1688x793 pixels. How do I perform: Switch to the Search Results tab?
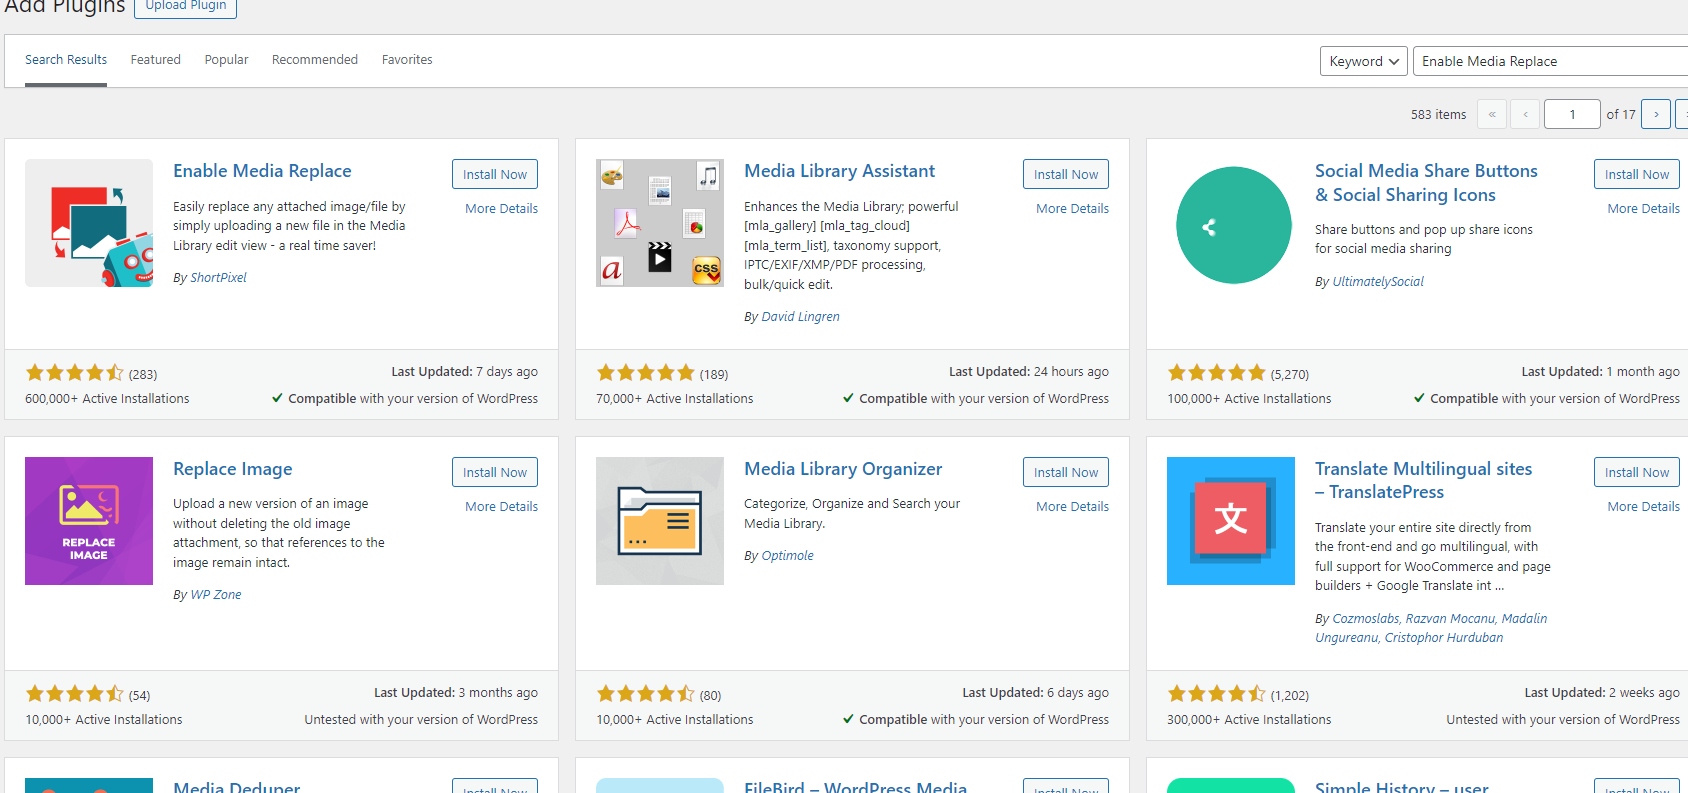coord(66,60)
